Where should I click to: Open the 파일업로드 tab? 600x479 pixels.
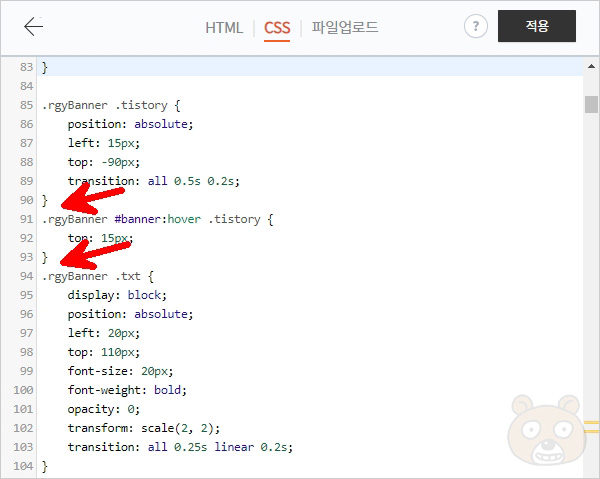point(345,27)
